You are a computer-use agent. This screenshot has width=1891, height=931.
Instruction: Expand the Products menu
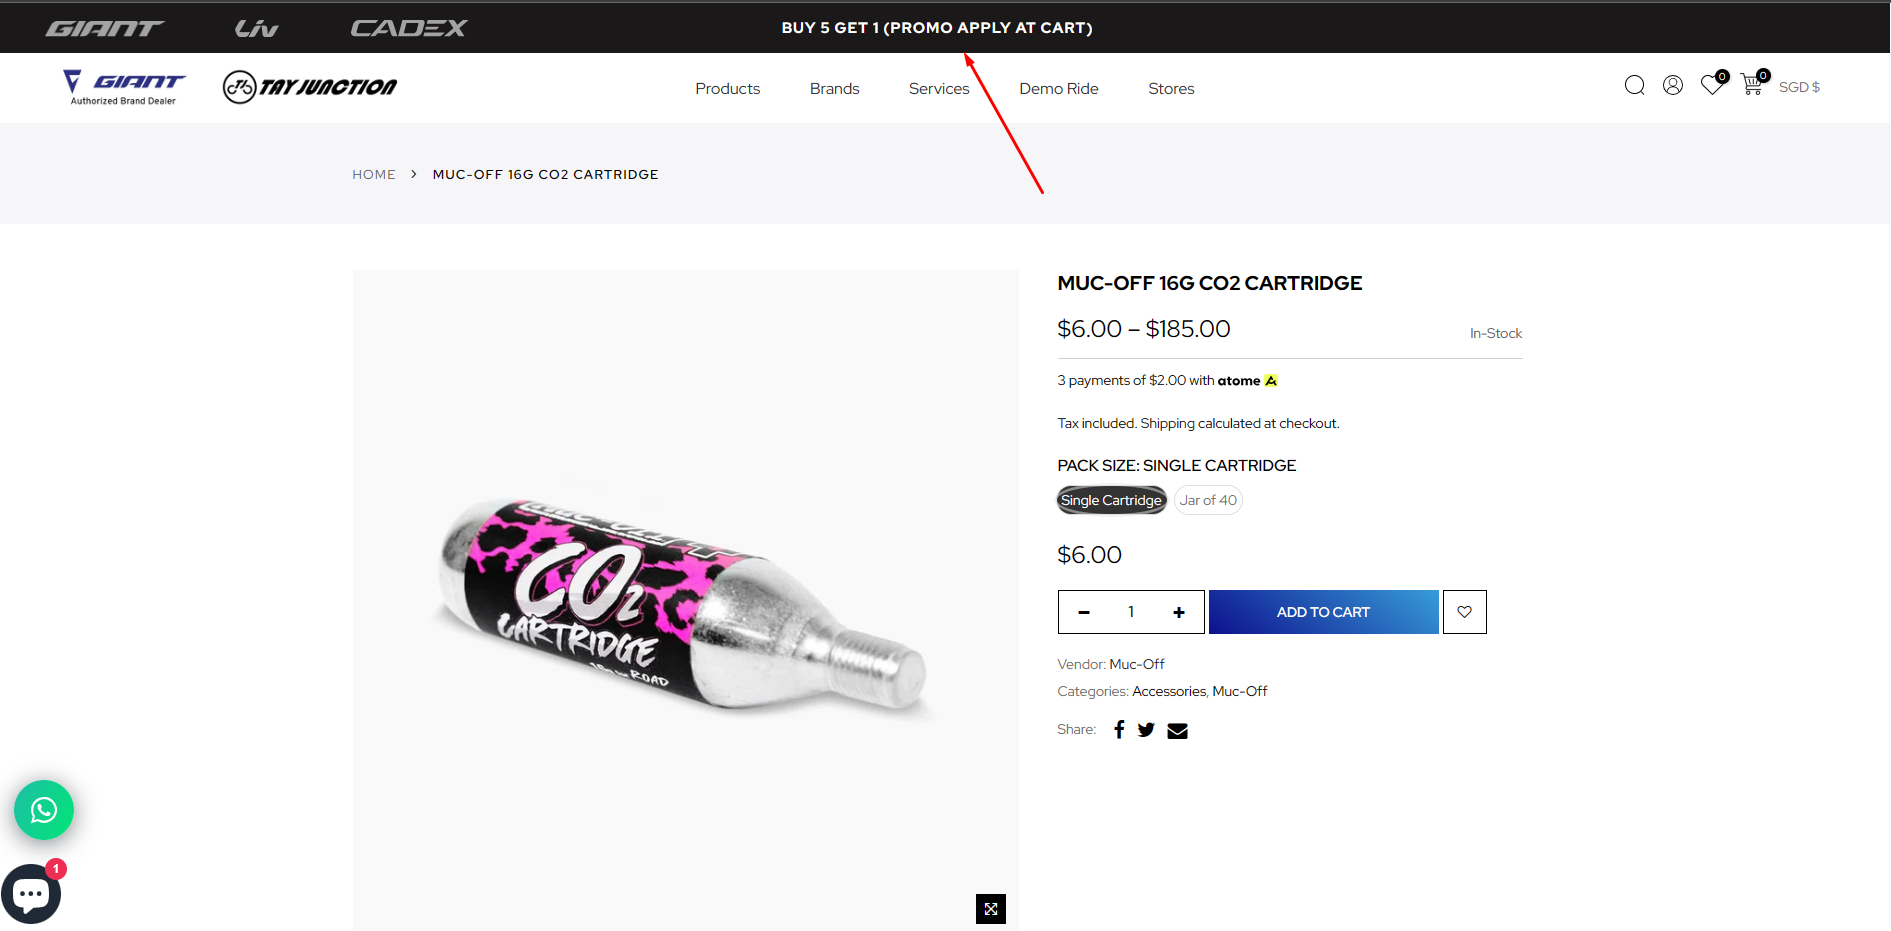[x=727, y=89]
